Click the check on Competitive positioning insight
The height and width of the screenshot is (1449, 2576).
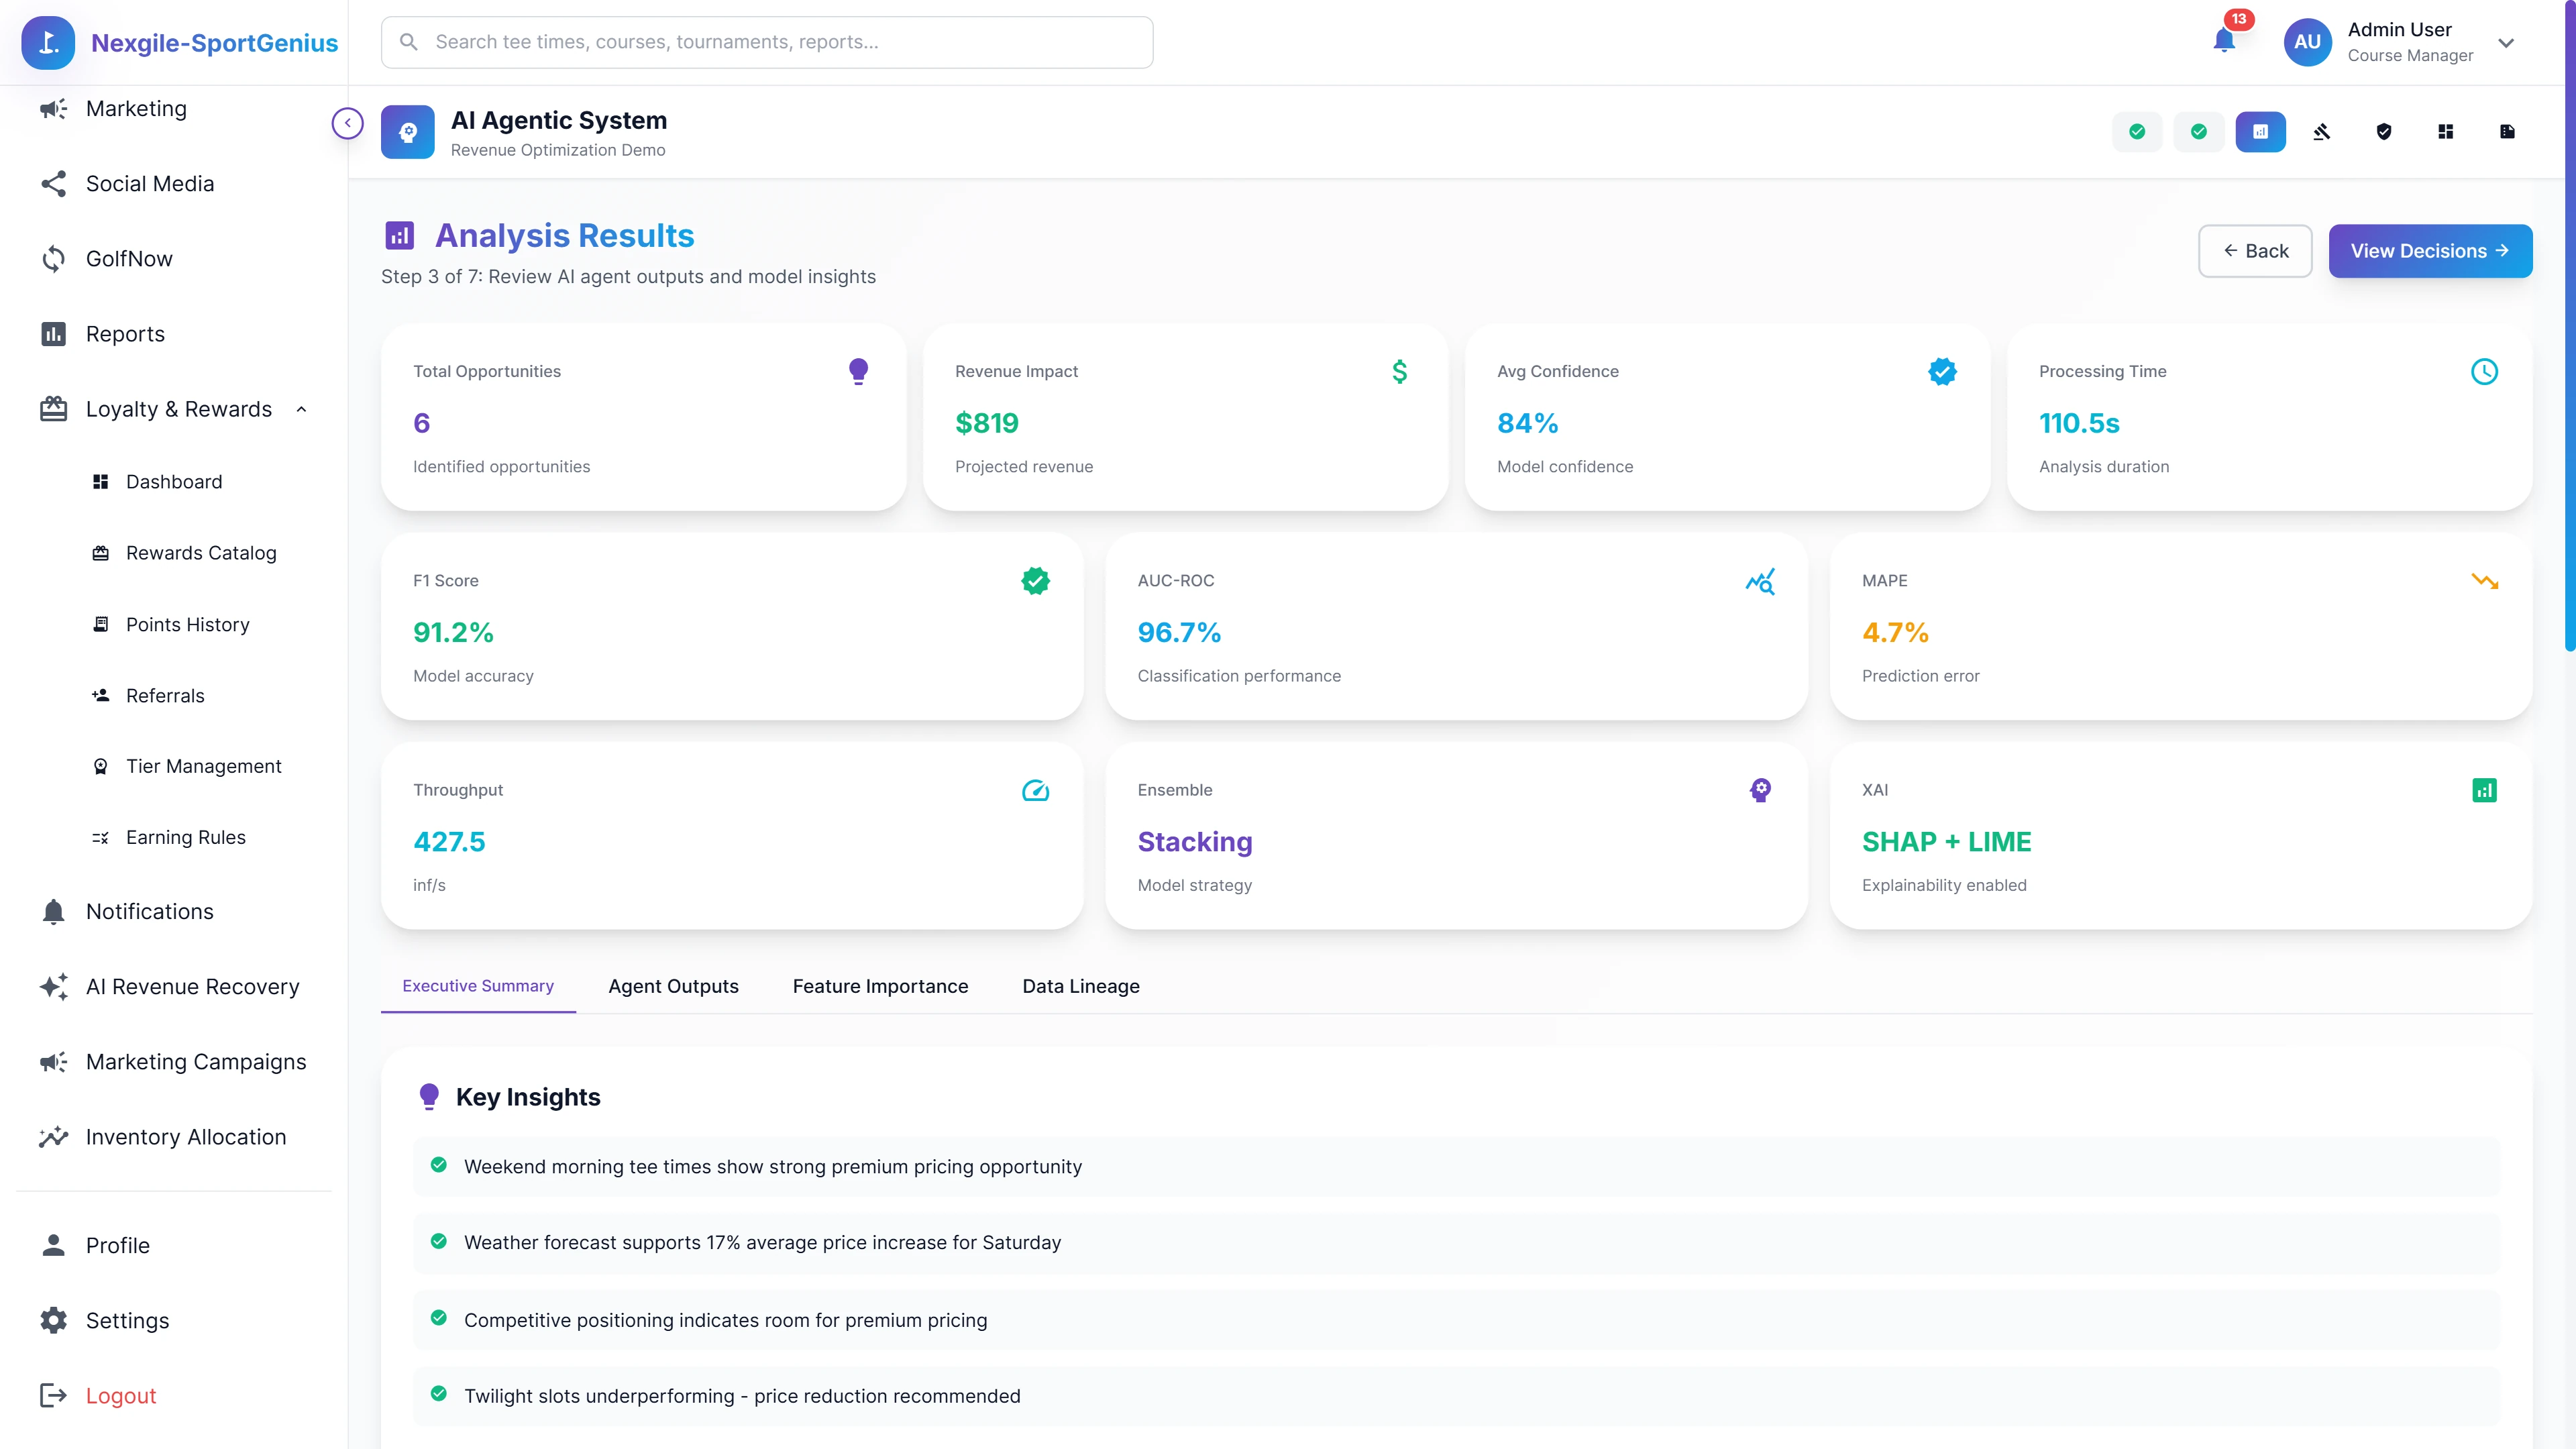pos(439,1319)
